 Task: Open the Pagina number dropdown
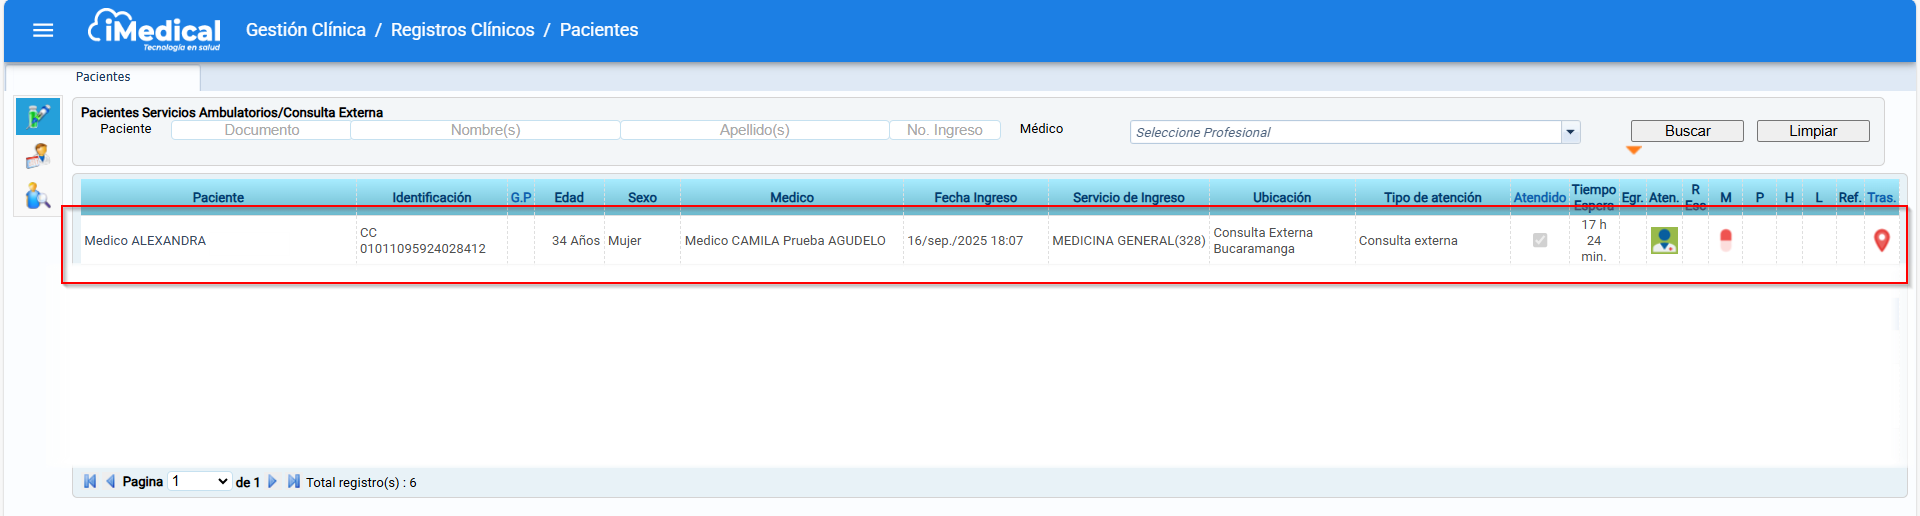coord(200,482)
